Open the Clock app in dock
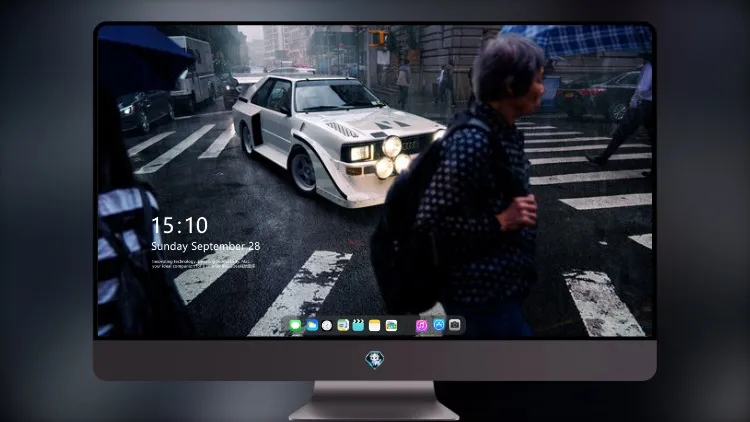The width and height of the screenshot is (750, 422). 327,325
